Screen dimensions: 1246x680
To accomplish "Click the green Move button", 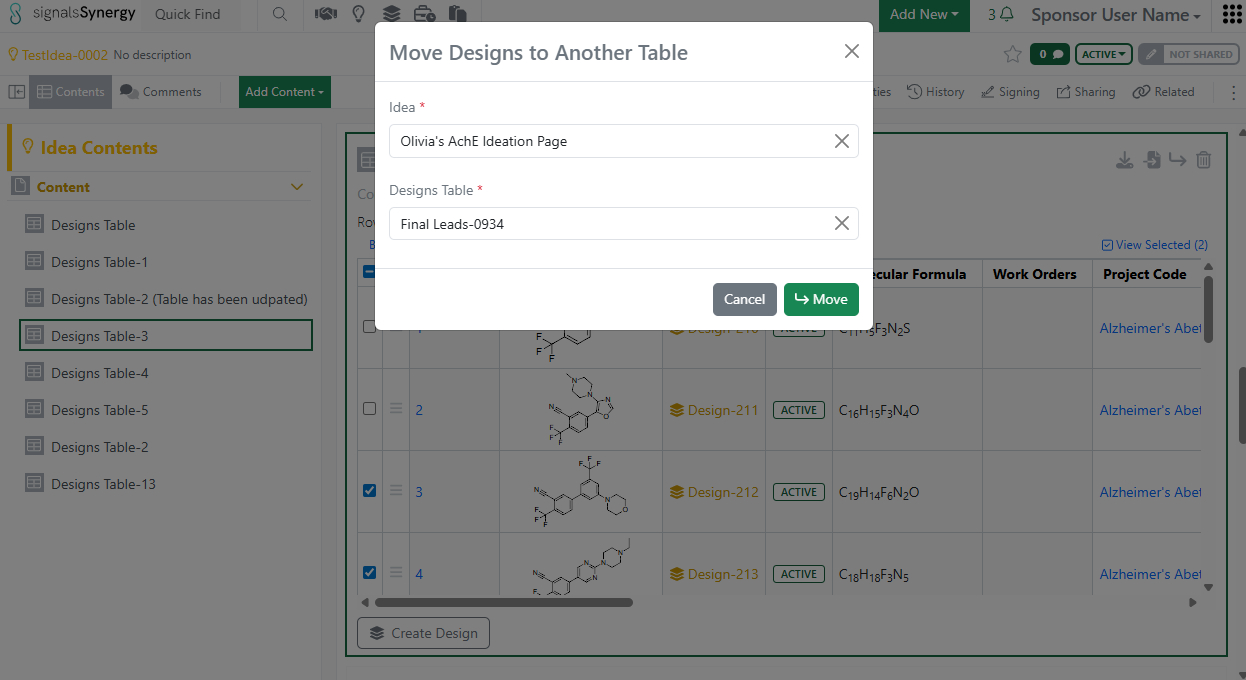I will (820, 299).
